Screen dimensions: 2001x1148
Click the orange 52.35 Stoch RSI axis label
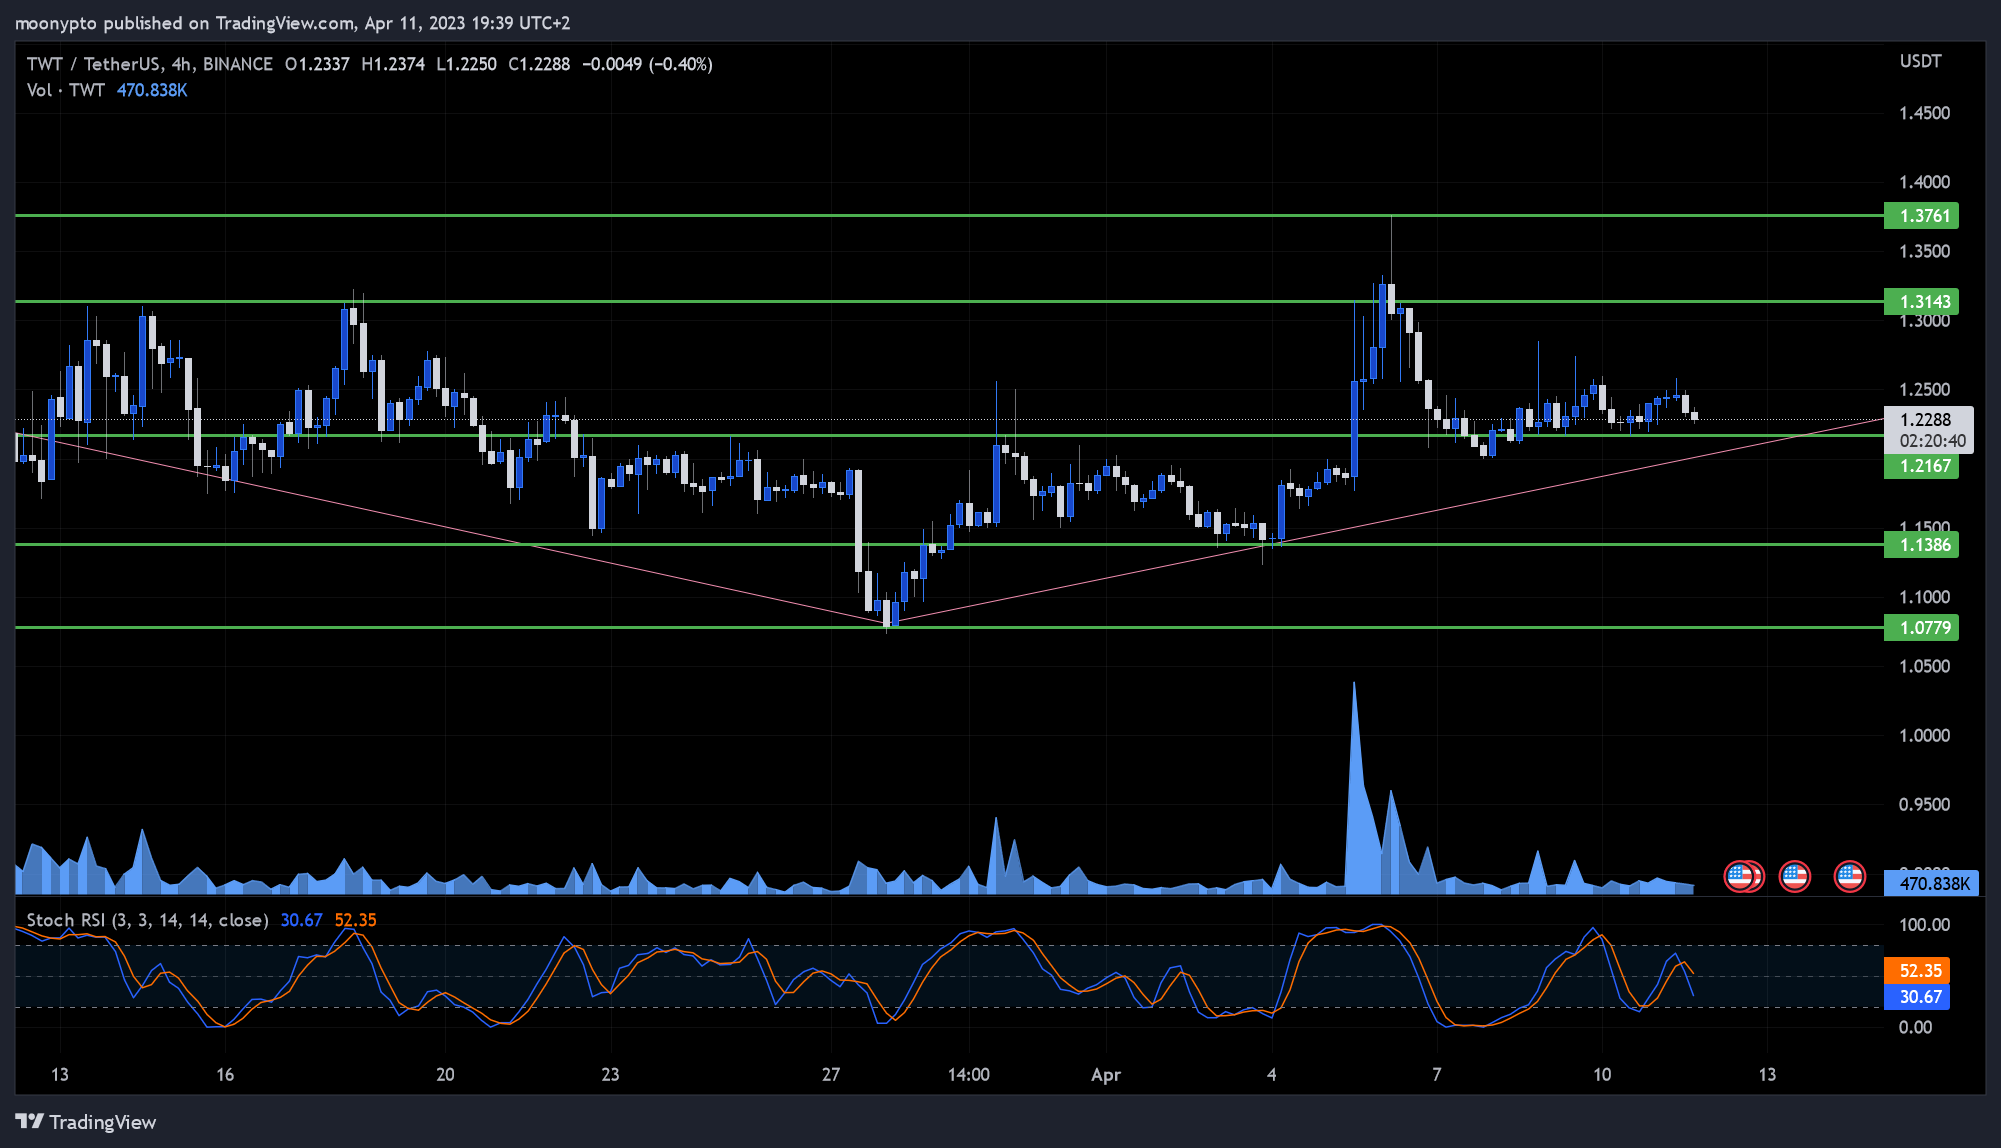[1917, 971]
